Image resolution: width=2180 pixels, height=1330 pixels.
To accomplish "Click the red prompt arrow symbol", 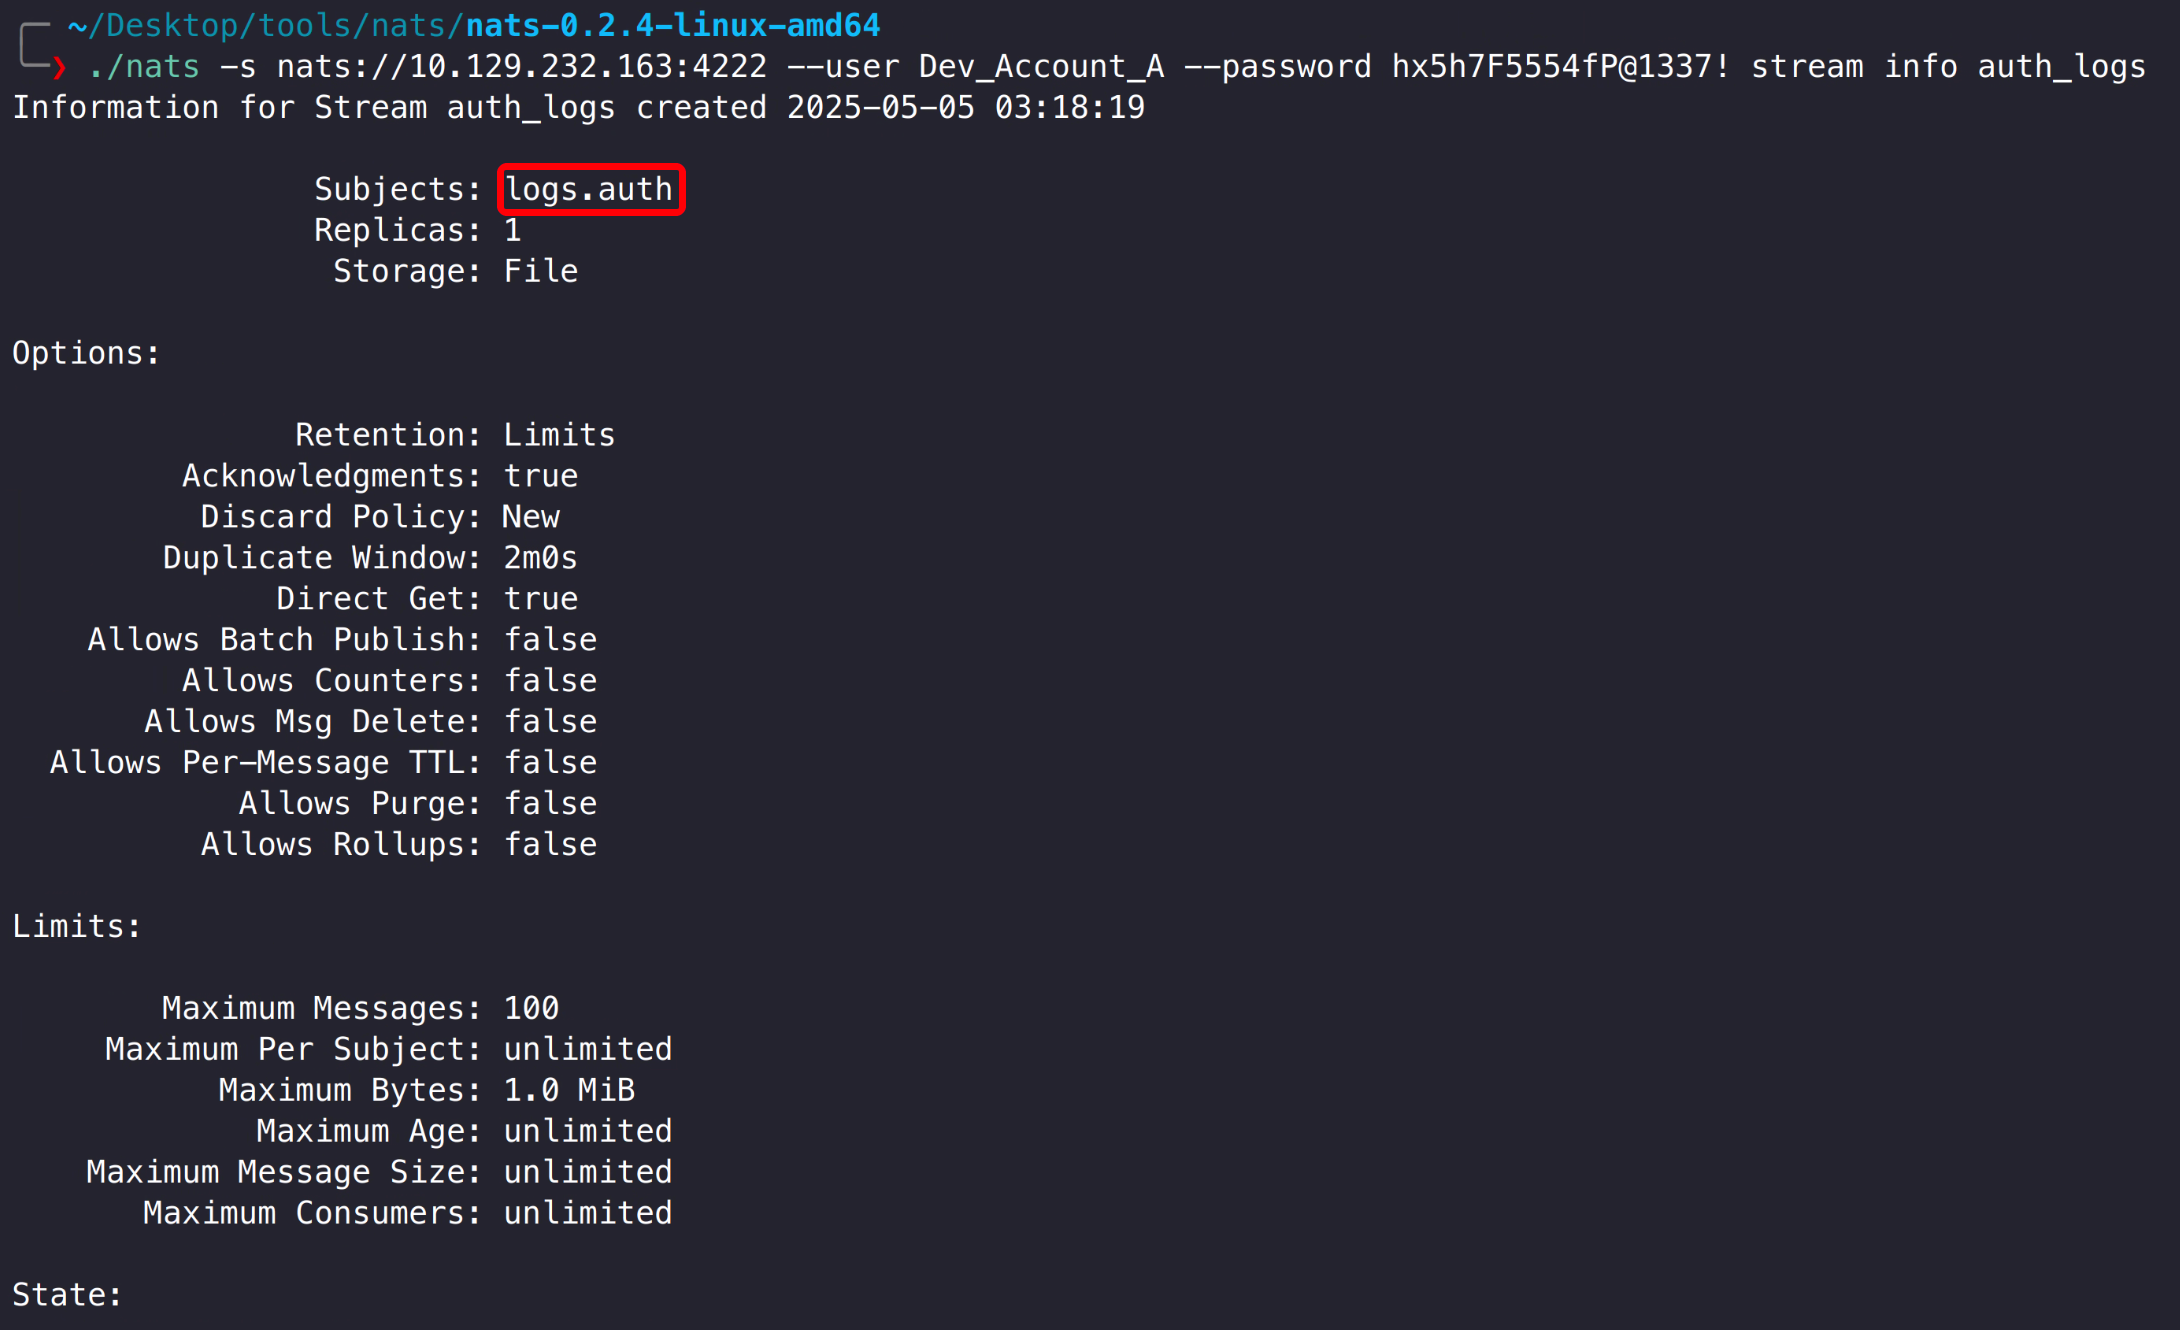I will coord(59,67).
